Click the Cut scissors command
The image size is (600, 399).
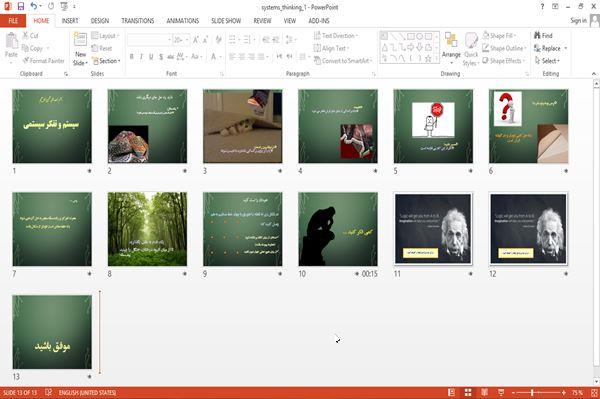pyautogui.click(x=31, y=36)
